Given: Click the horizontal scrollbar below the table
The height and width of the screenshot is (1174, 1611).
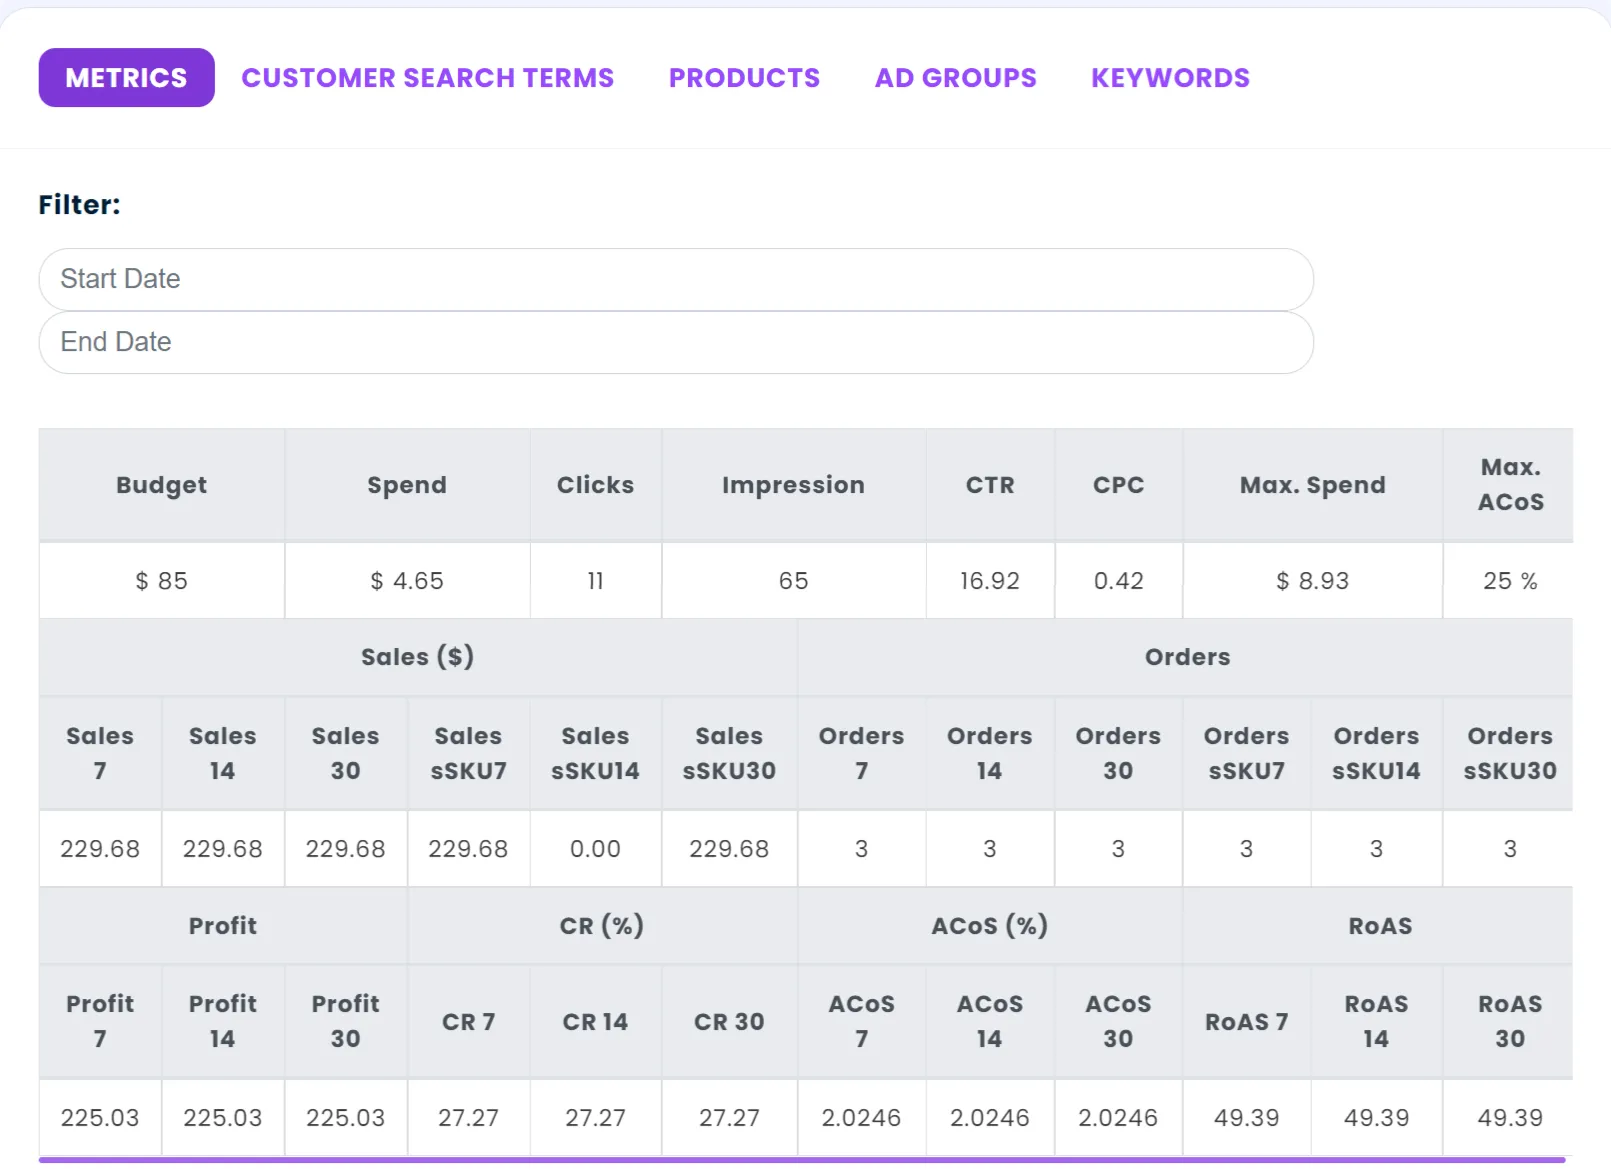Looking at the screenshot, I should click(x=802, y=1160).
